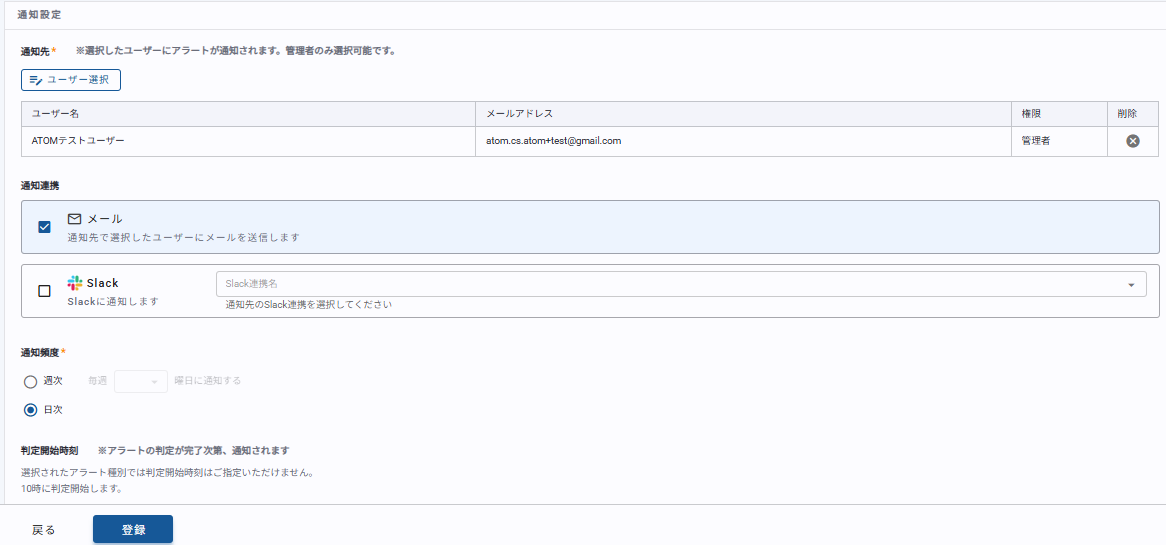Select the 日次 radio button

[x=30, y=409]
